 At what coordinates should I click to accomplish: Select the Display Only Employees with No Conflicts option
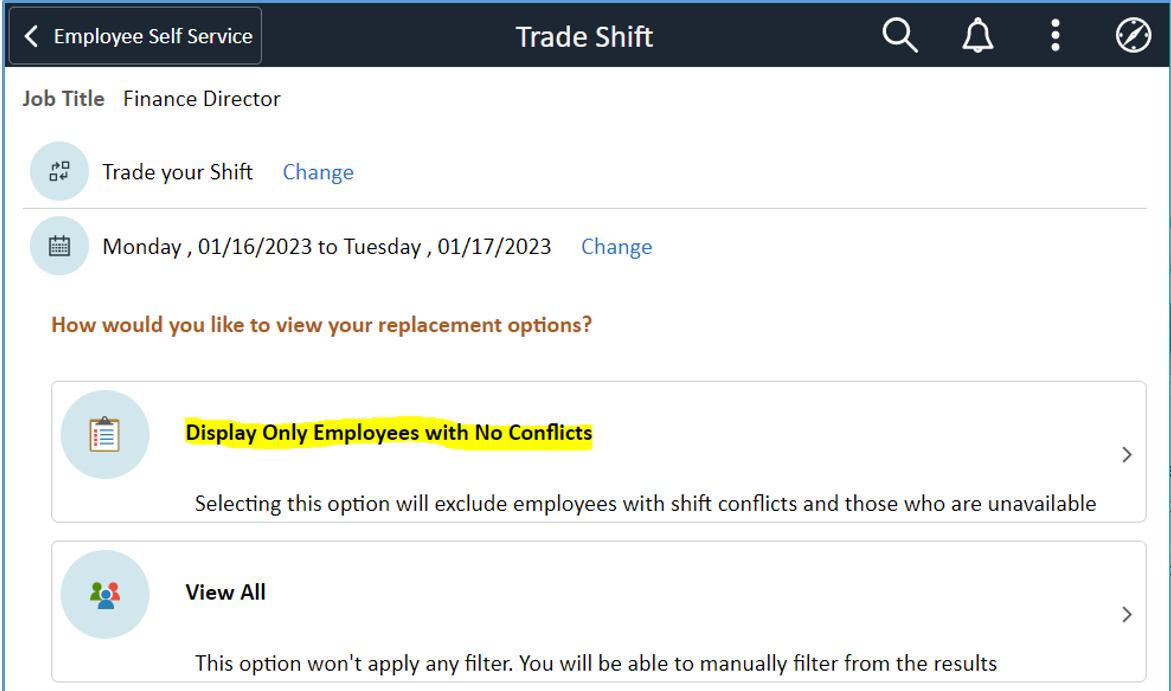pos(388,432)
